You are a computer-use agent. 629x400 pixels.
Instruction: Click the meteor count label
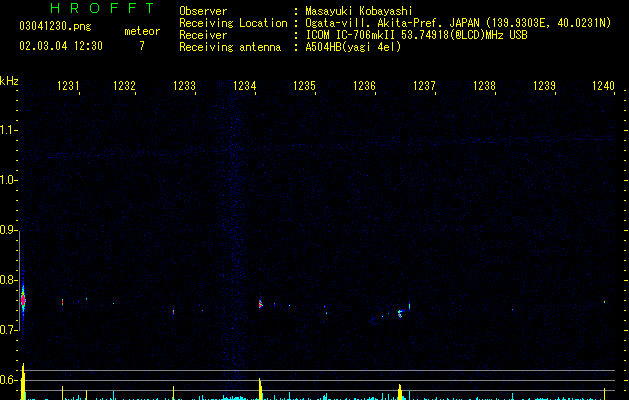(x=142, y=31)
